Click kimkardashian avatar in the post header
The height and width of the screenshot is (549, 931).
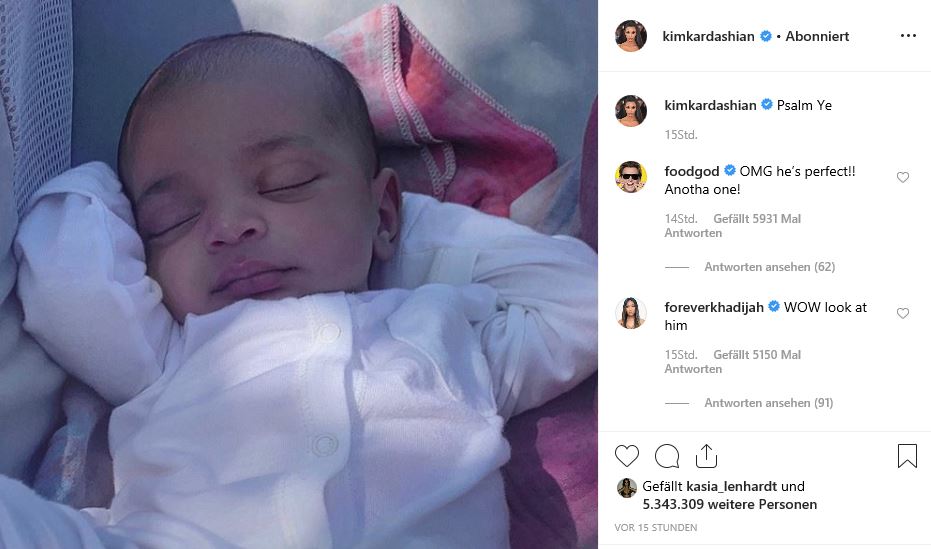pos(631,36)
